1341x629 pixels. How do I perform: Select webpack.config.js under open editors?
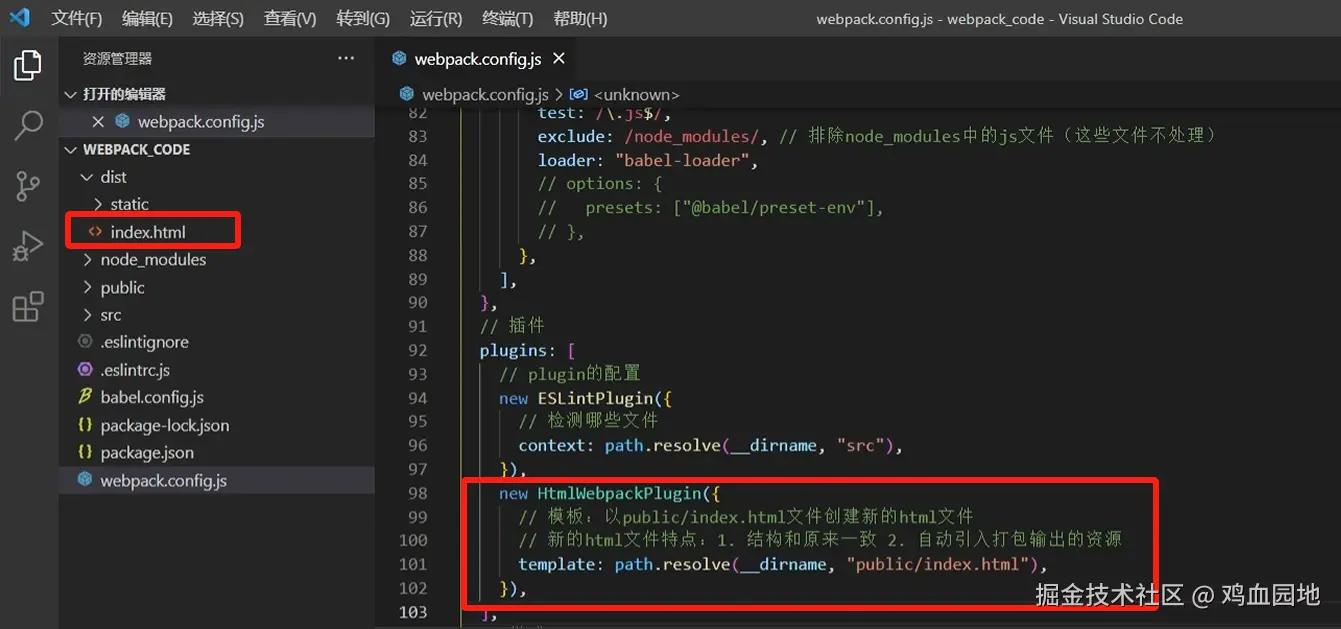coord(201,122)
